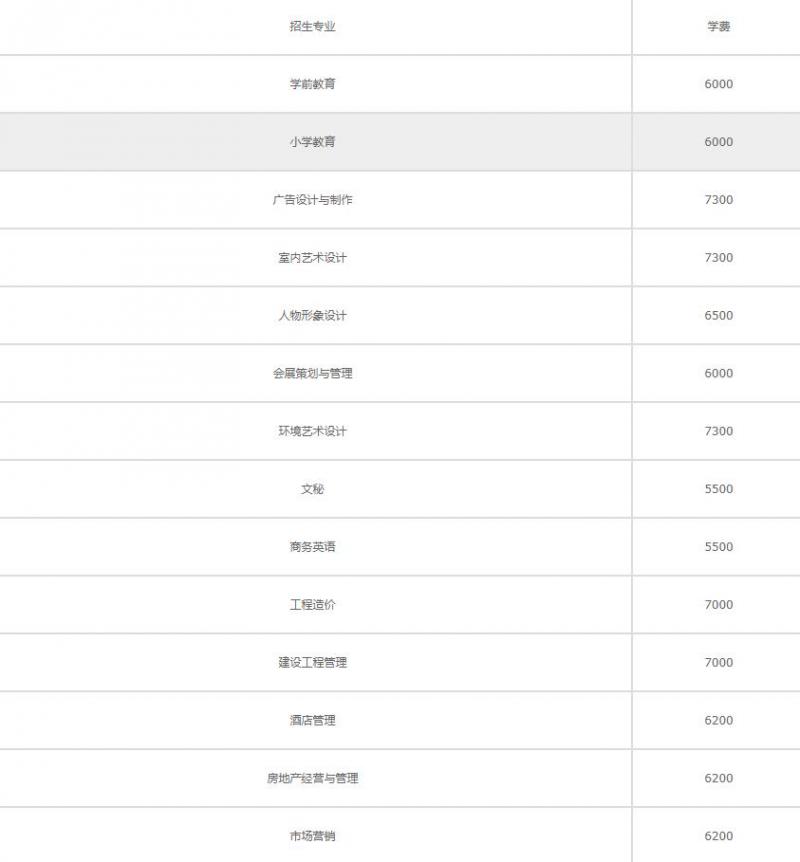Select the 7300 fee for 广告设计与制作

pyautogui.click(x=718, y=200)
